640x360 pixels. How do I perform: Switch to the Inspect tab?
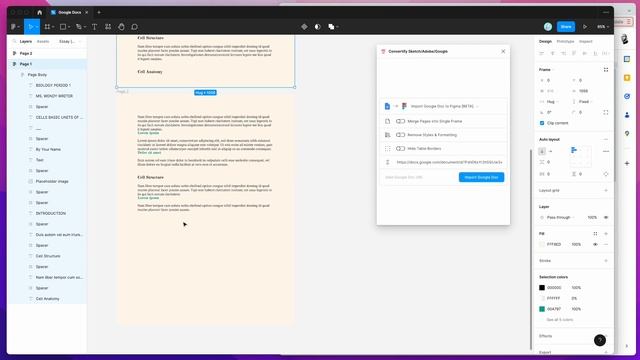[585, 41]
